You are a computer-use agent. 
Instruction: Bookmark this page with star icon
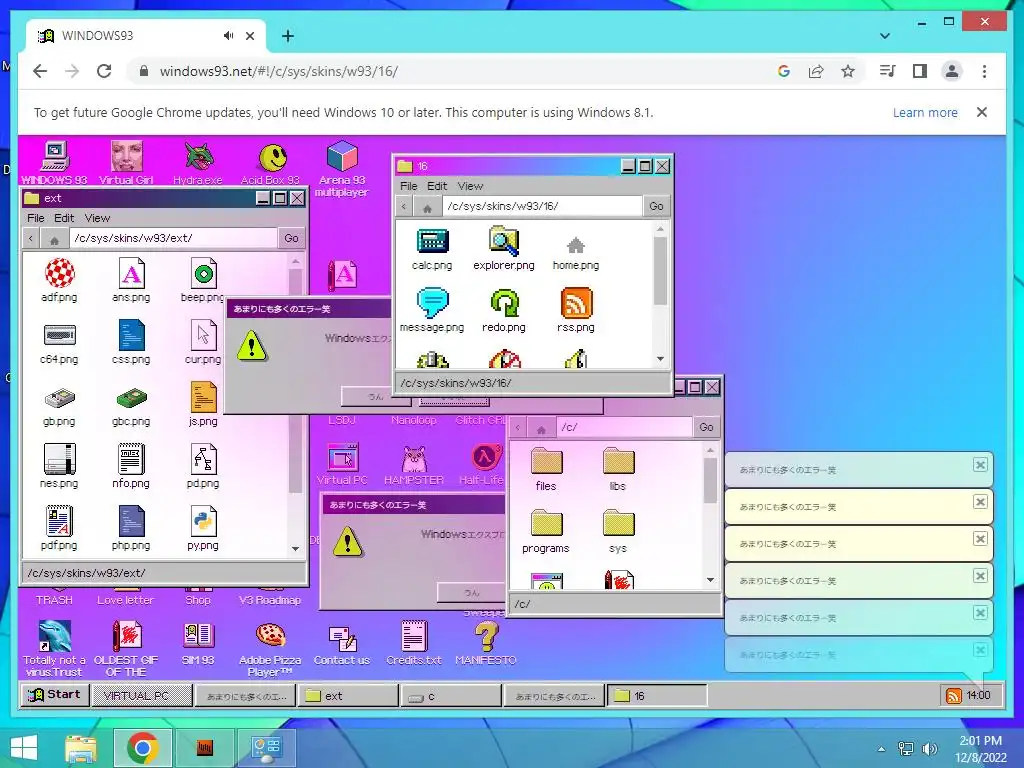pos(848,71)
